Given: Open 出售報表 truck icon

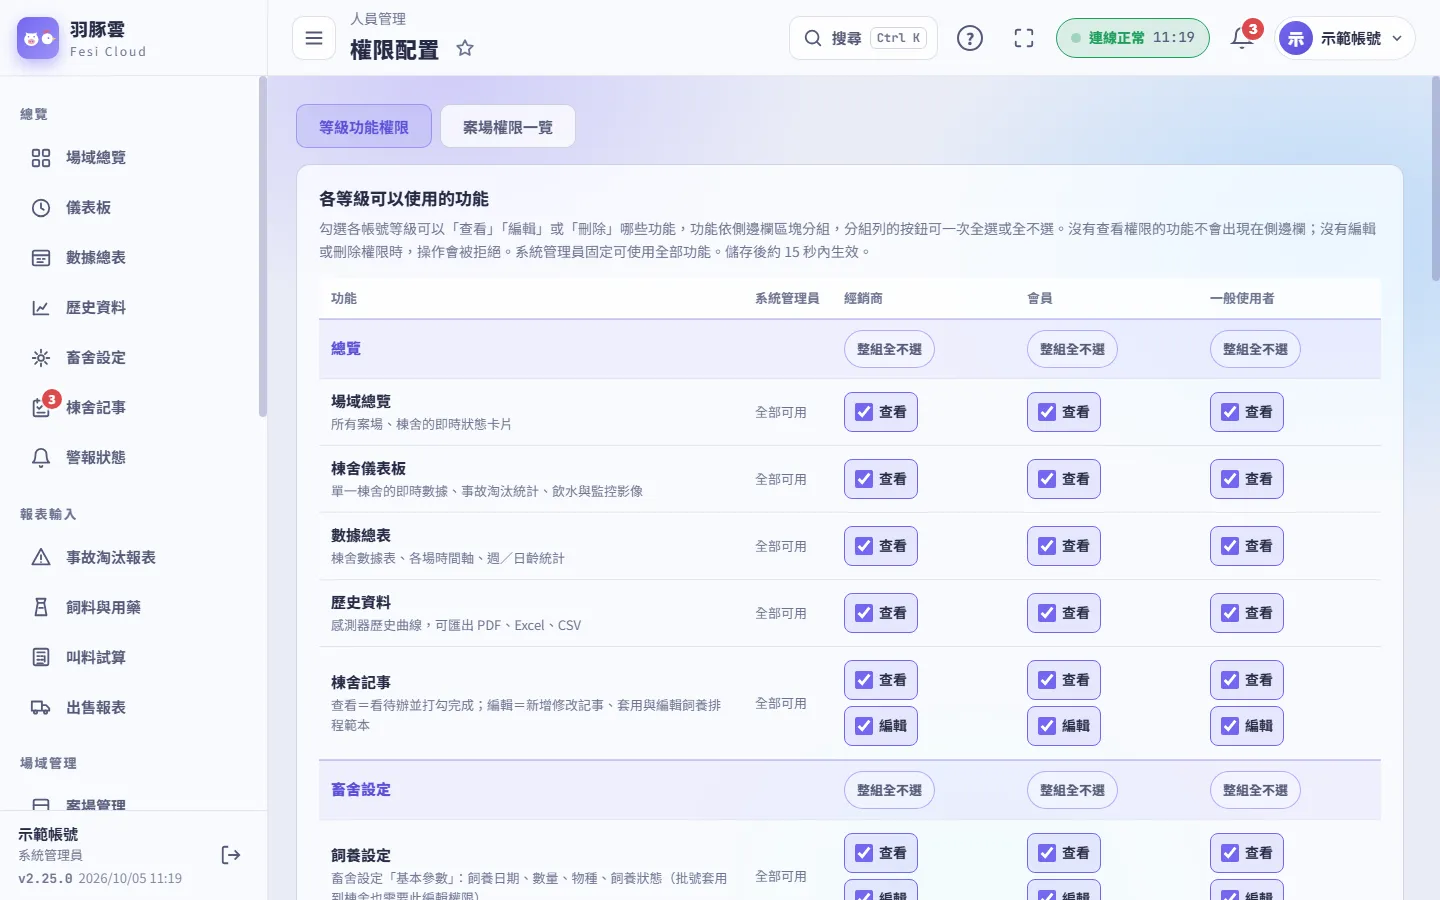Looking at the screenshot, I should (41, 708).
